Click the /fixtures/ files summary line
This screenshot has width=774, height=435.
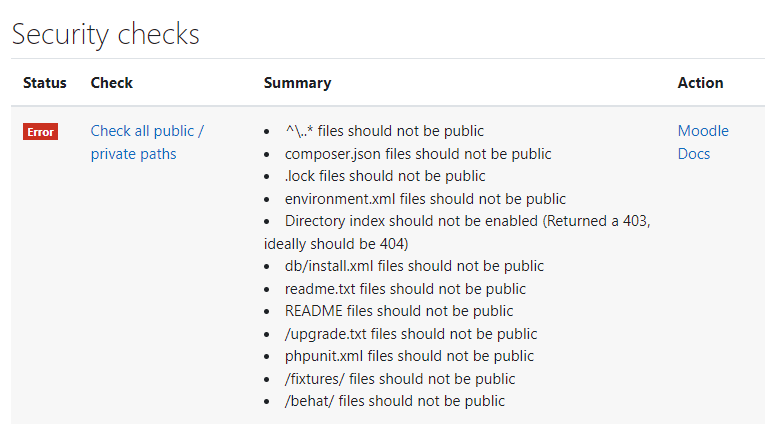point(400,379)
